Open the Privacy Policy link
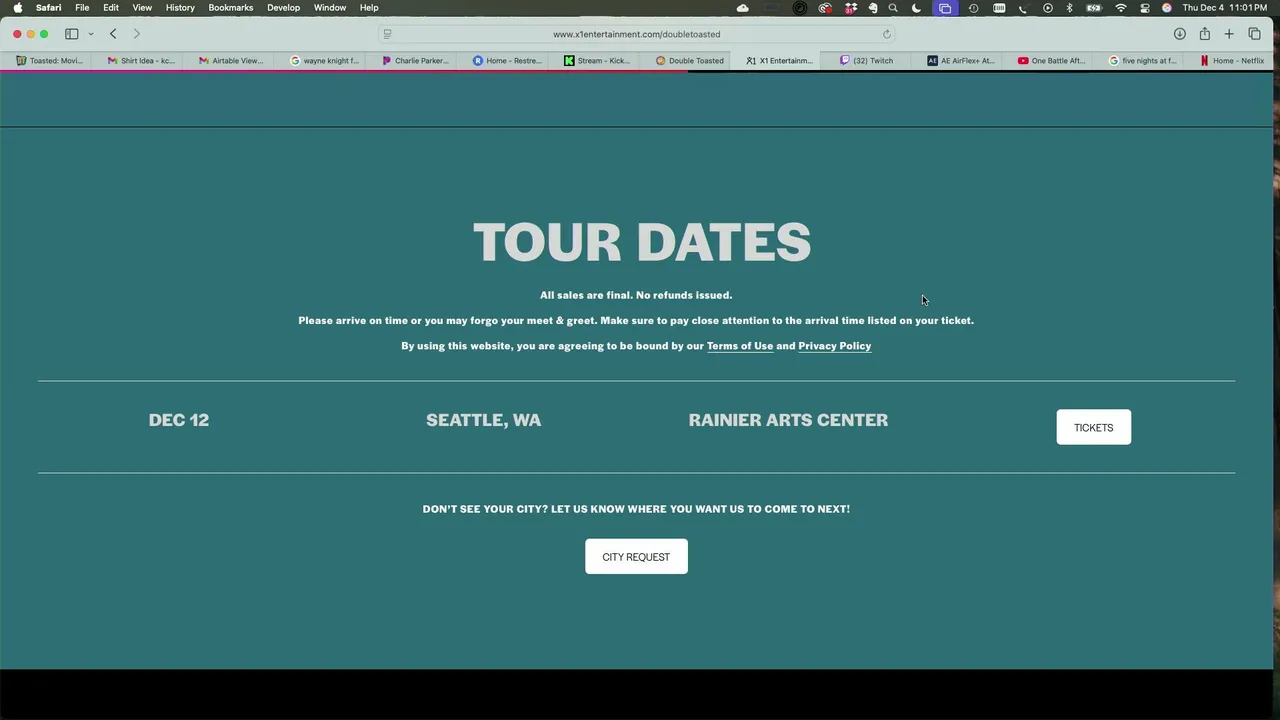The width and height of the screenshot is (1280, 720). tap(834, 346)
